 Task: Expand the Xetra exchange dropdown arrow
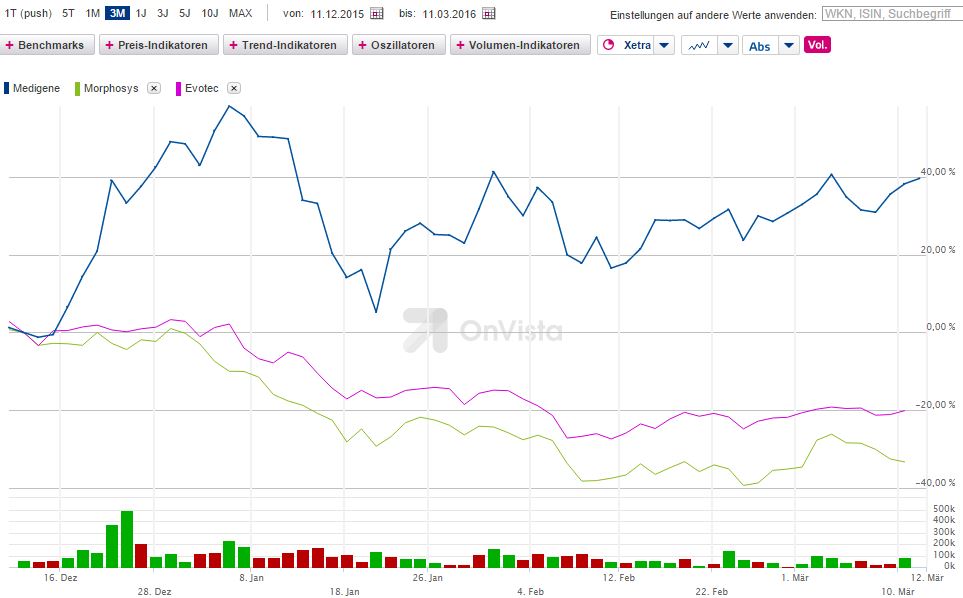pyautogui.click(x=664, y=45)
